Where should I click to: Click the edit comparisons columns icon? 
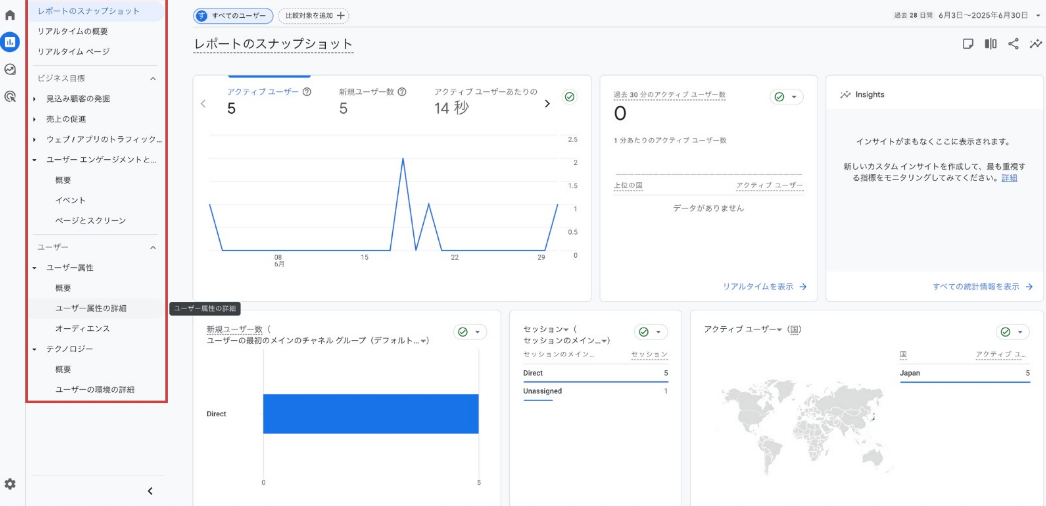coord(990,44)
